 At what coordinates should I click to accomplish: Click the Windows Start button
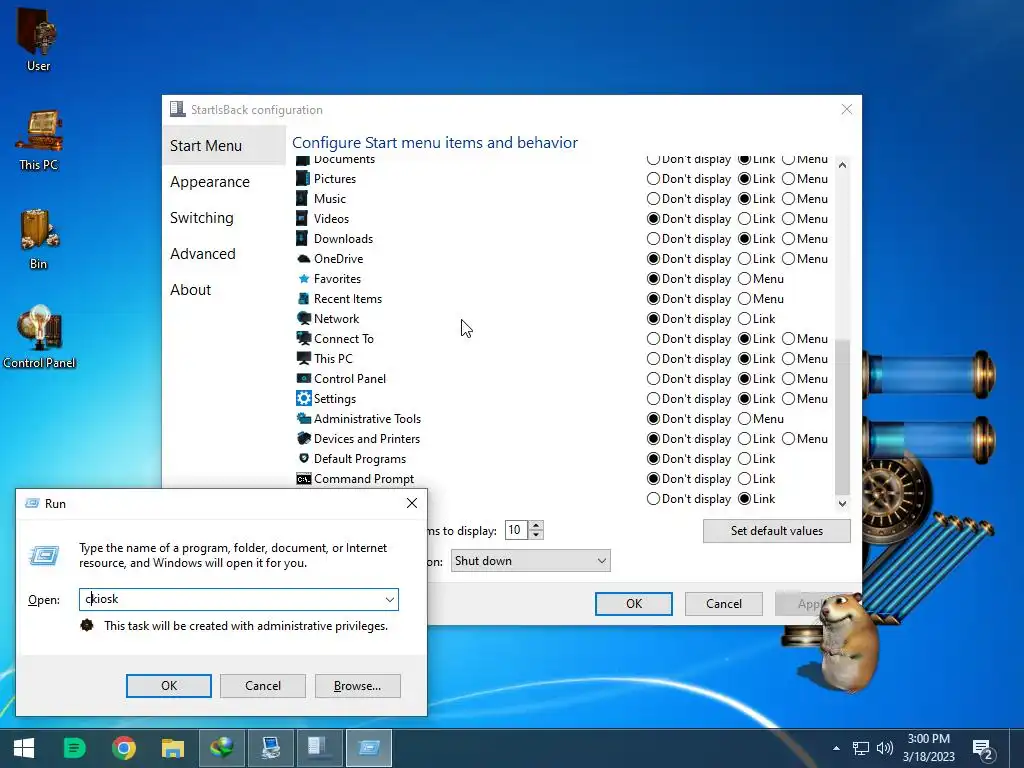click(x=24, y=748)
